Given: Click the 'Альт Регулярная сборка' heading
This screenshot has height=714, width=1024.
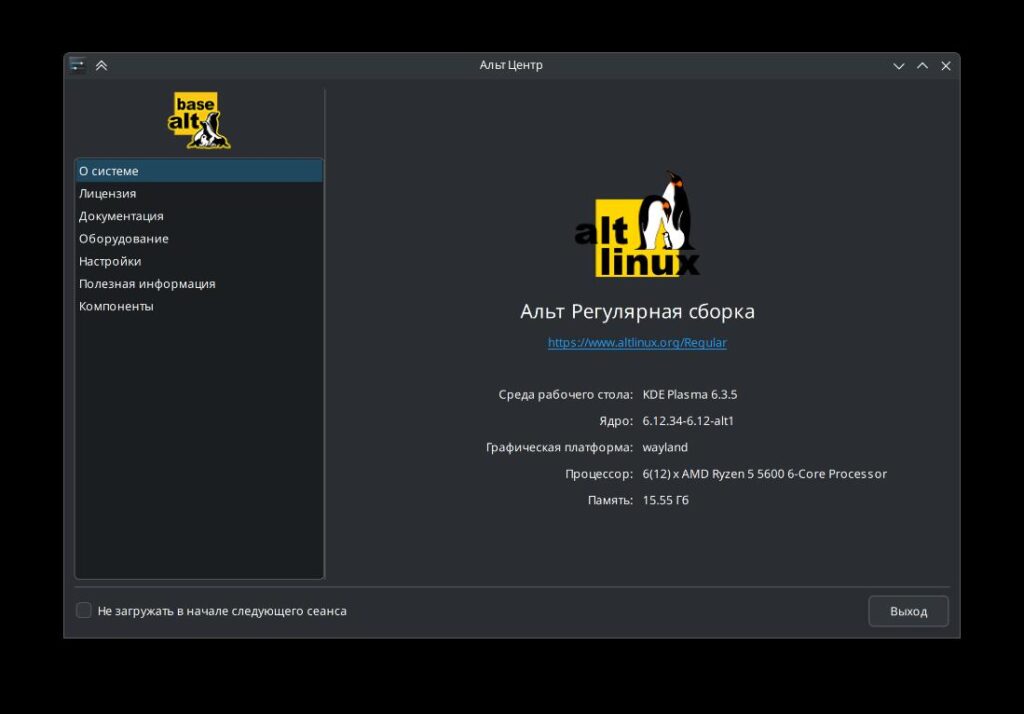Looking at the screenshot, I should click(637, 311).
